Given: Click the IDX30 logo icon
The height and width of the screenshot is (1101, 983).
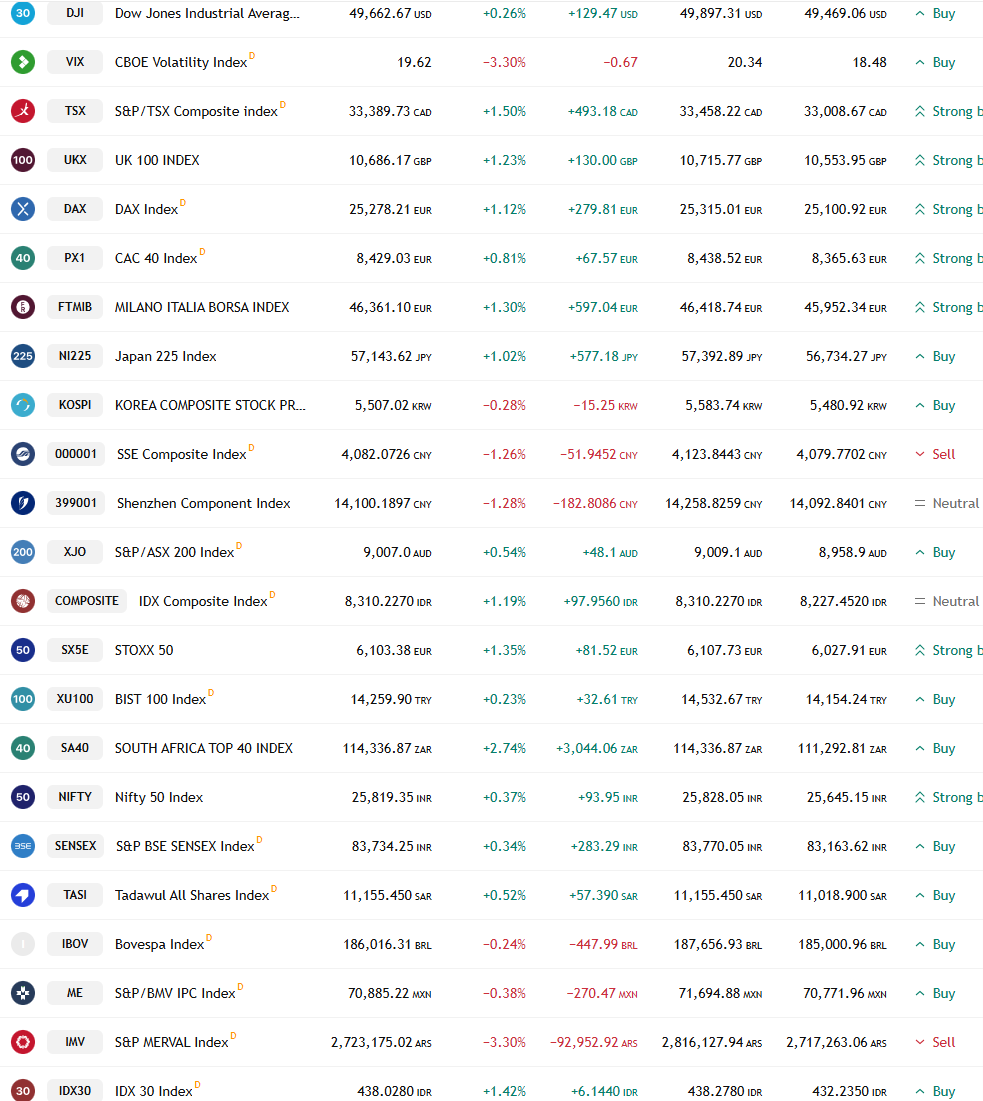Looking at the screenshot, I should point(22,1090).
